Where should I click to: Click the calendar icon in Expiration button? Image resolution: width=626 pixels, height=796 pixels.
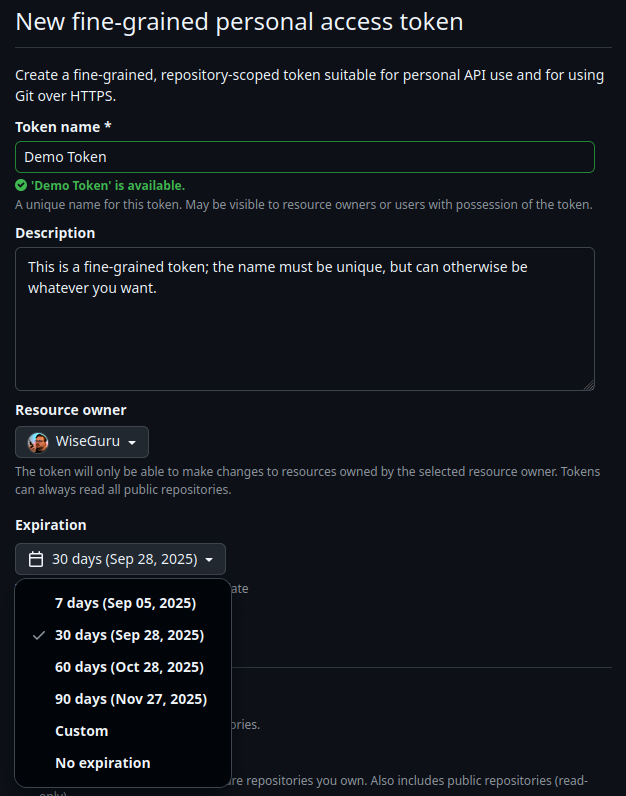tap(36, 559)
